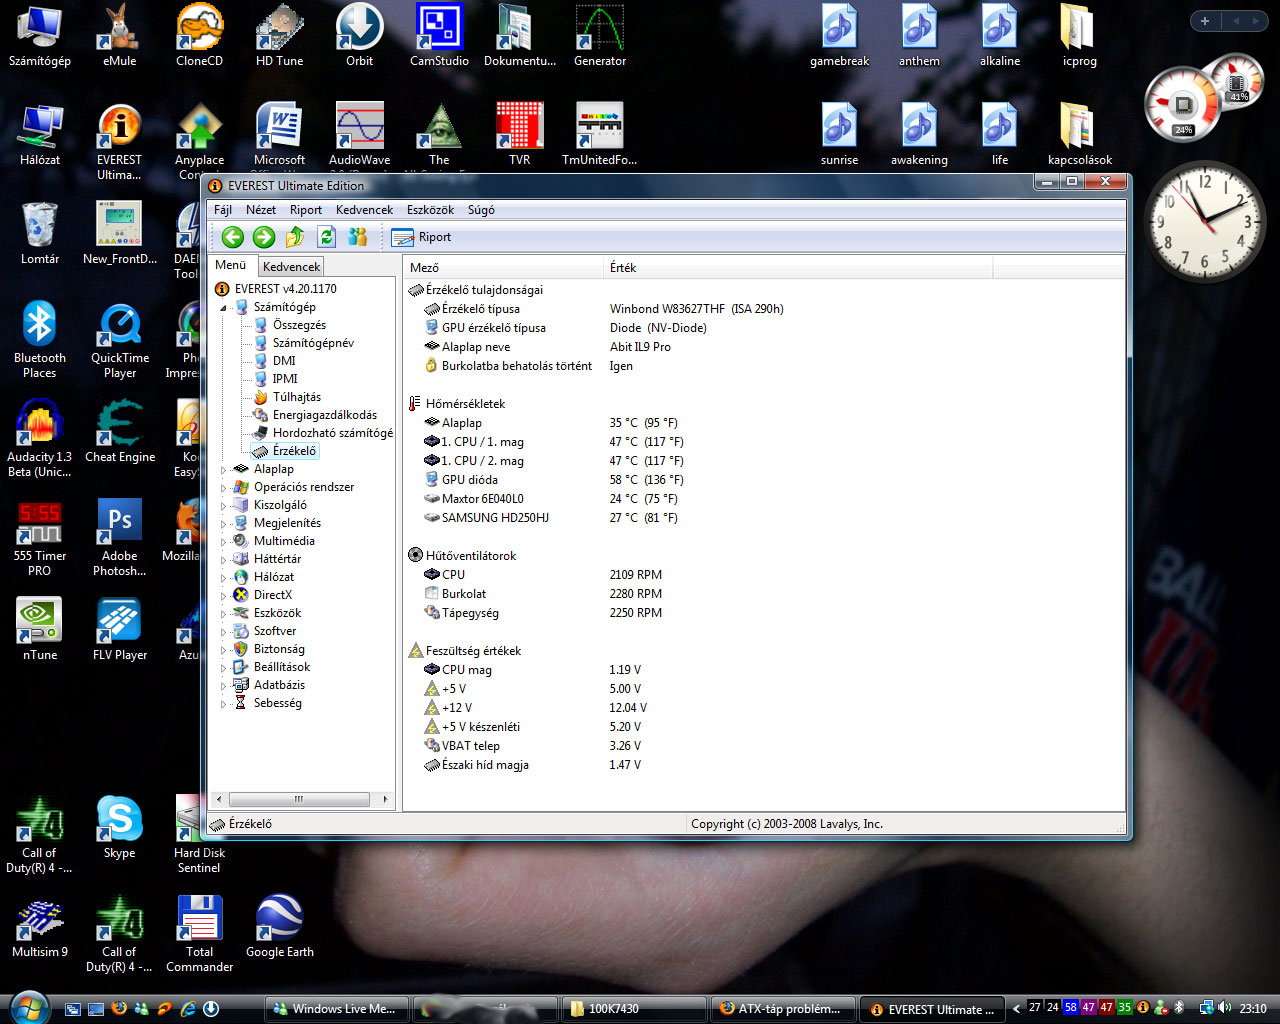Expand the Alaplap tree node
Screen dimensions: 1280x1024
coord(224,470)
